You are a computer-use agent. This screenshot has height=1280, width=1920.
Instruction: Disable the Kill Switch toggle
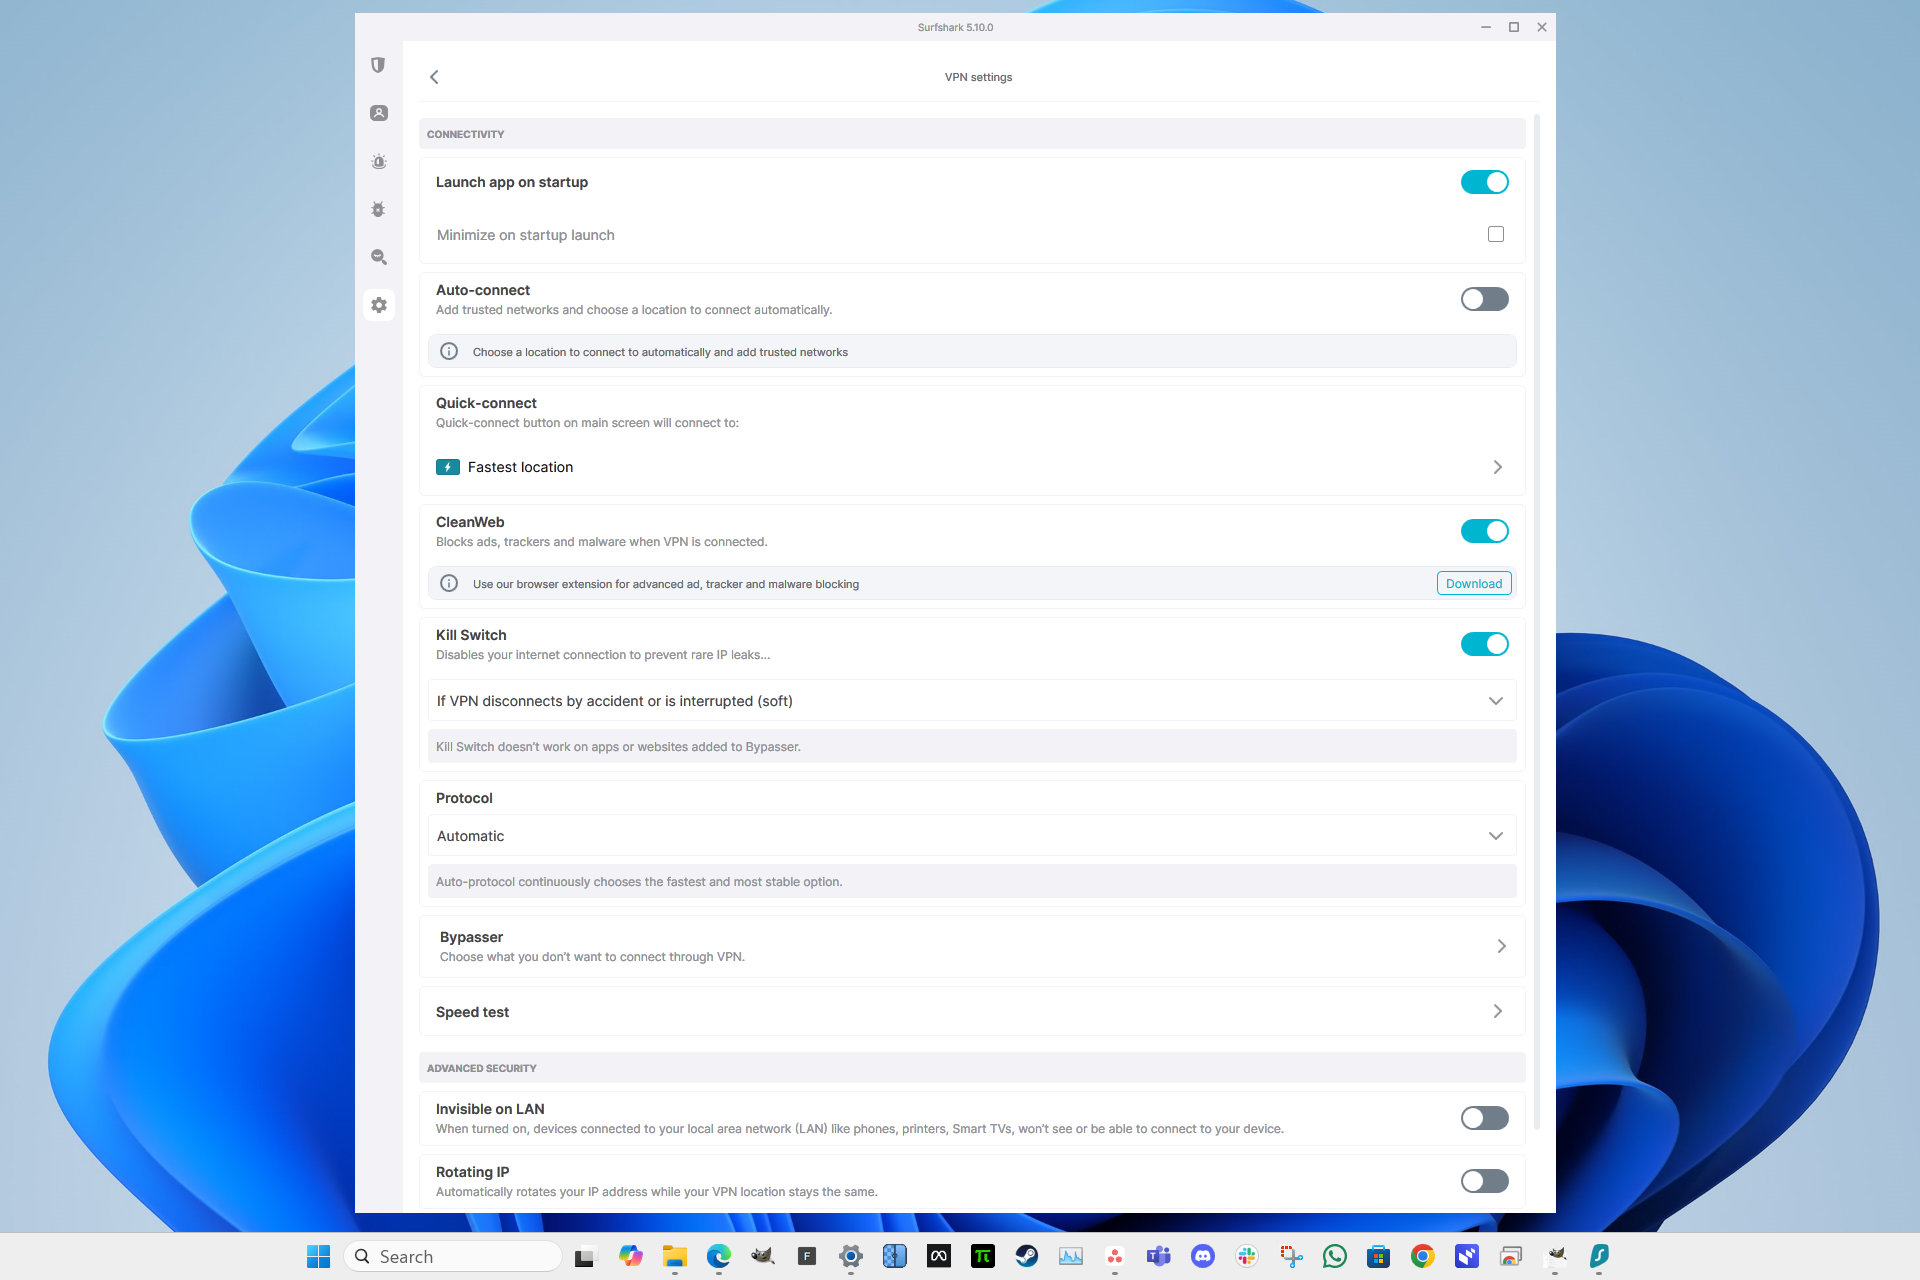pos(1483,643)
